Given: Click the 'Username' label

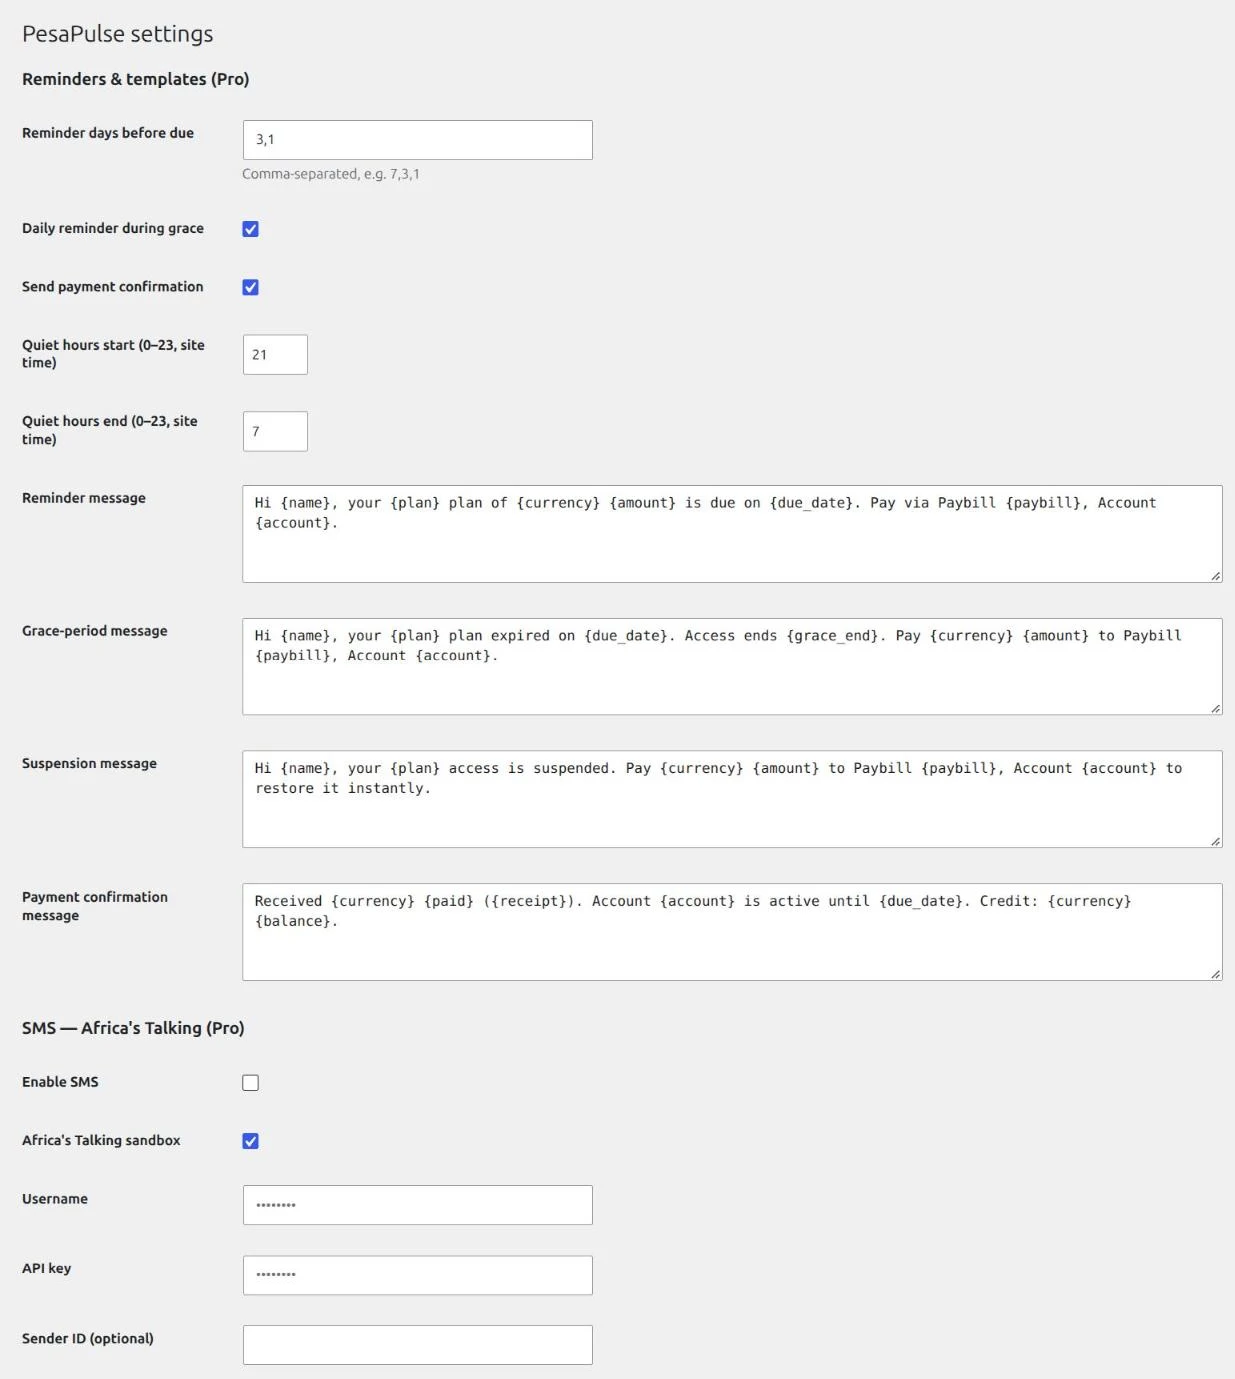Looking at the screenshot, I should (x=55, y=1198).
